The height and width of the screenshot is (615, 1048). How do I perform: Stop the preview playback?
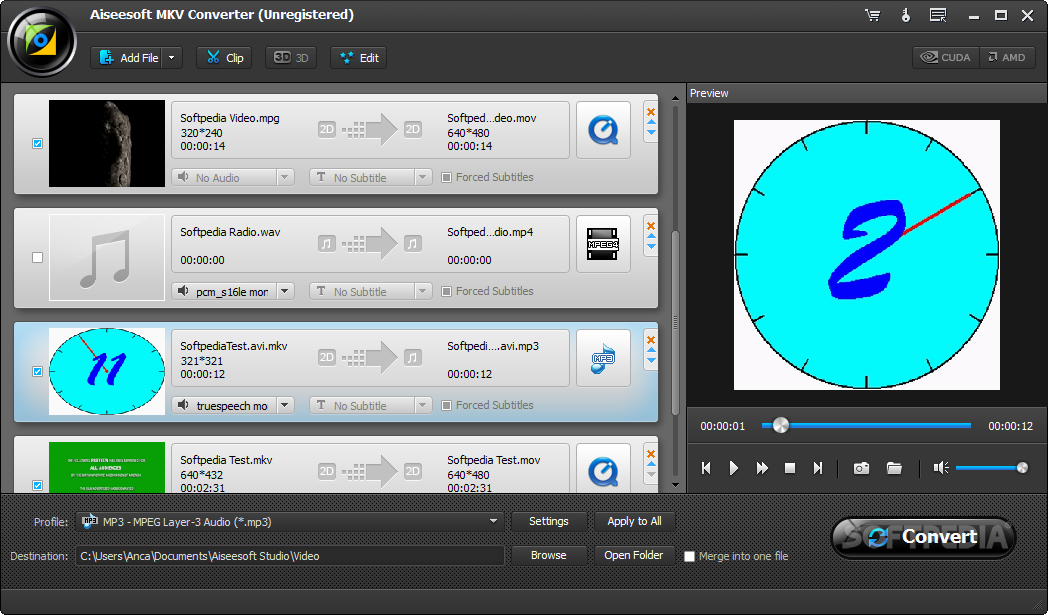click(790, 468)
